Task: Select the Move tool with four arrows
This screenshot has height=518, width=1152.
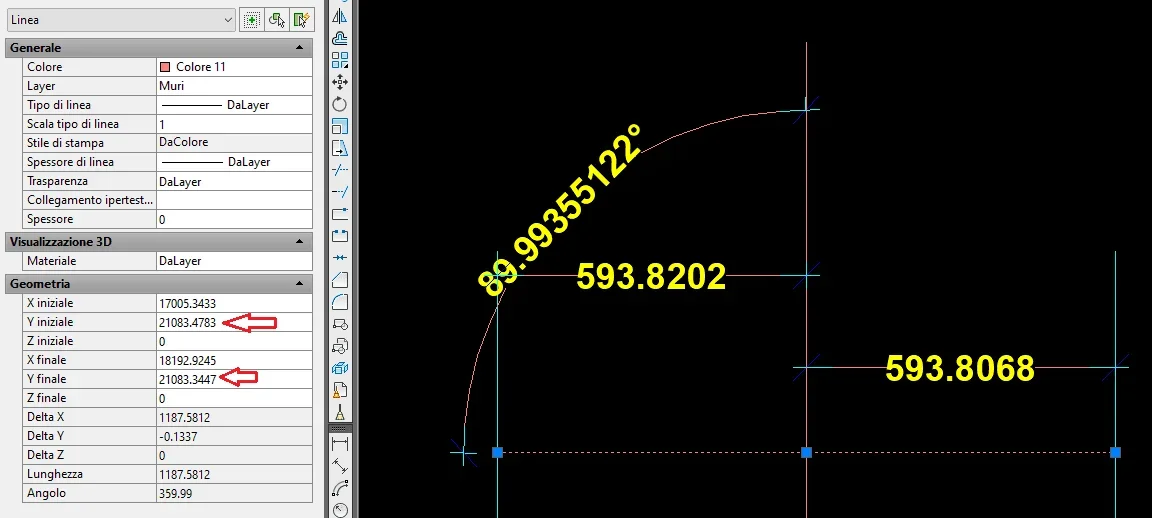Action: (340, 82)
